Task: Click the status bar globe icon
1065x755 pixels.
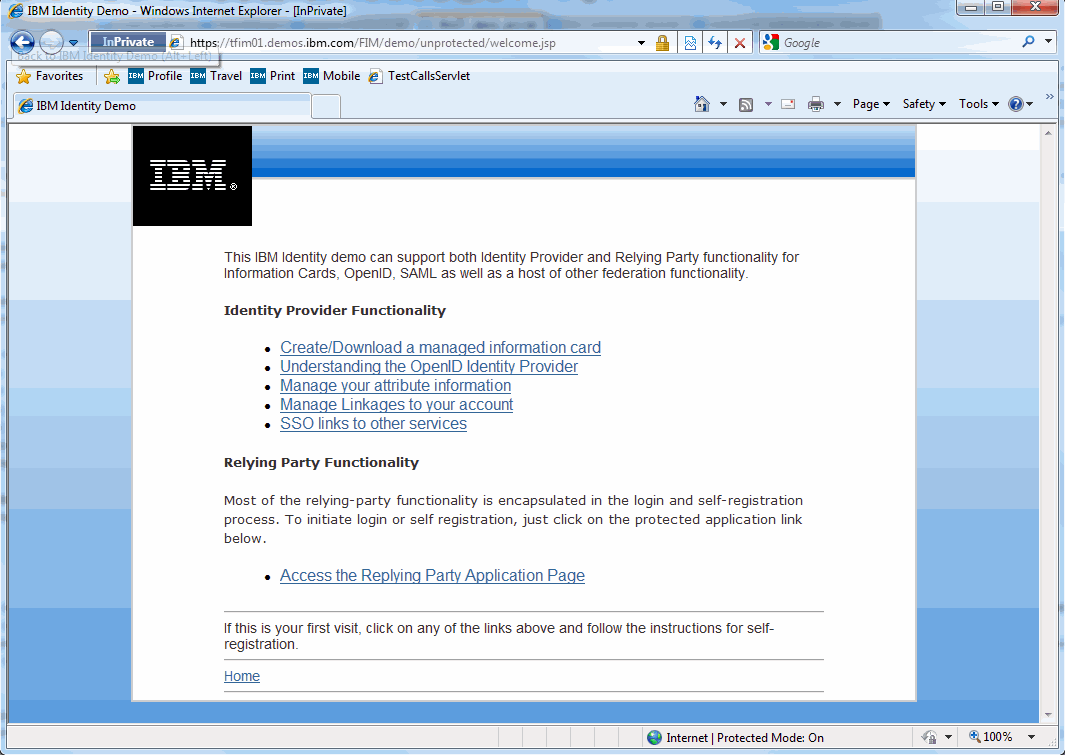Action: coord(655,738)
